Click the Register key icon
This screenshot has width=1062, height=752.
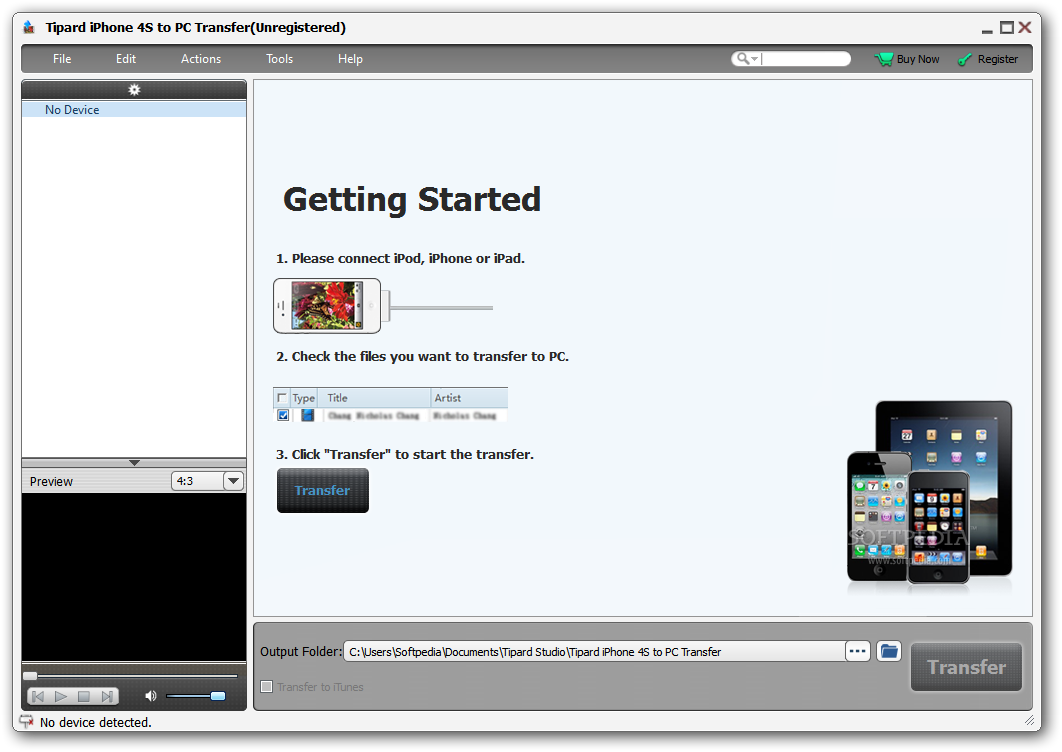click(964, 60)
